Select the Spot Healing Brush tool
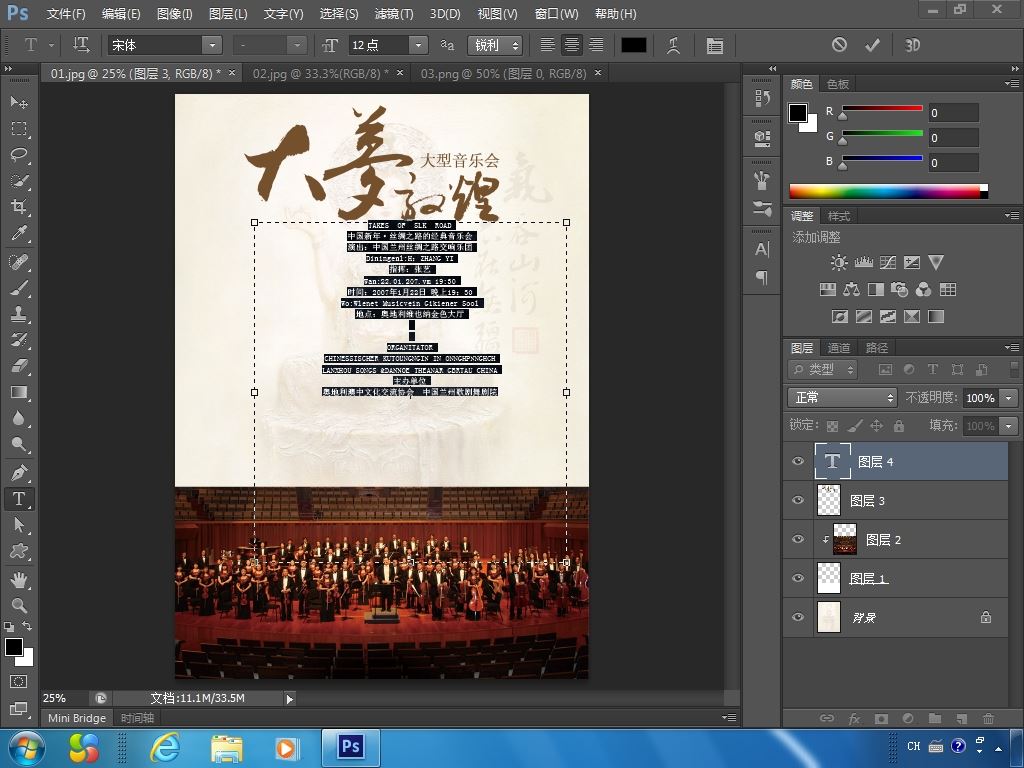 point(19,262)
